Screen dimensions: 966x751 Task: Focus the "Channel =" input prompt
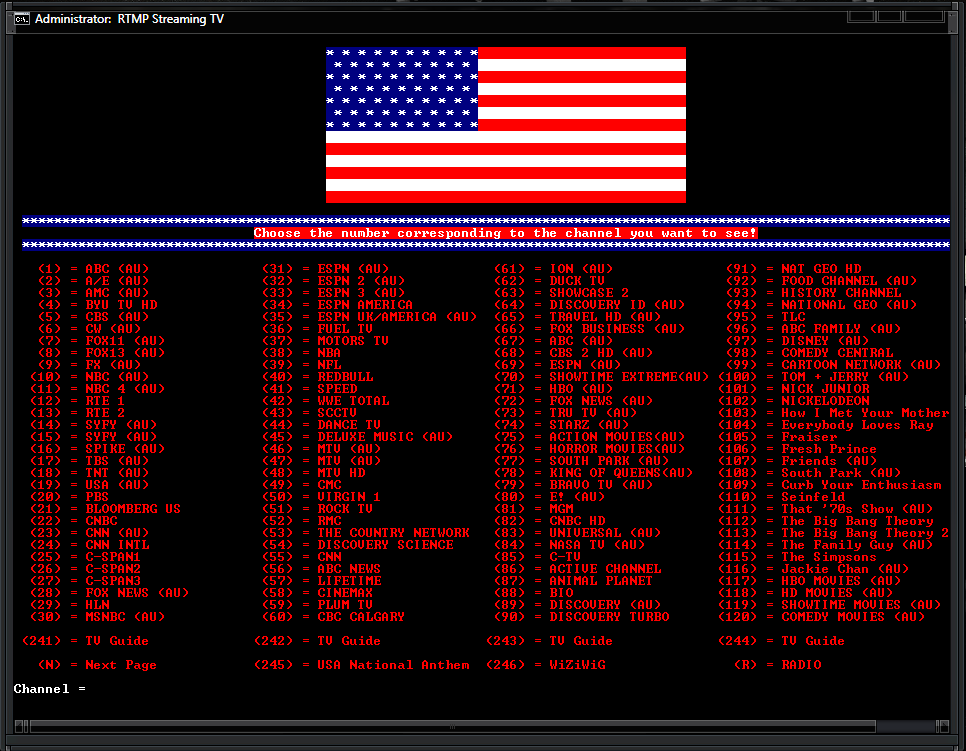[x=50, y=689]
